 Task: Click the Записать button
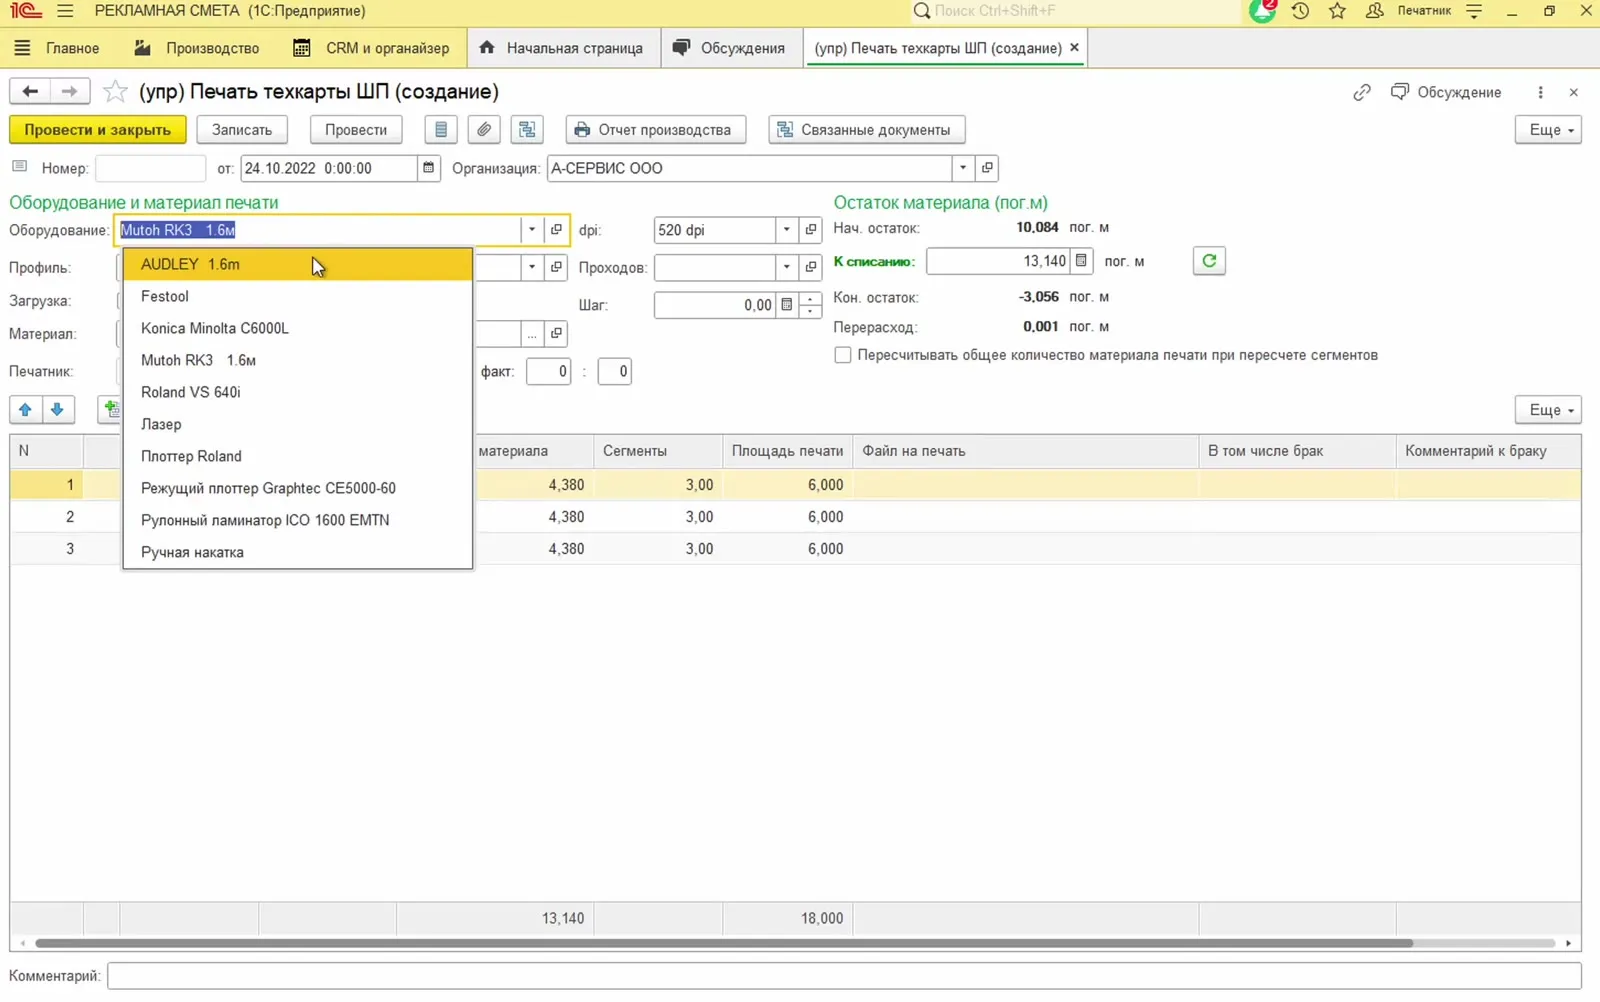pos(242,130)
